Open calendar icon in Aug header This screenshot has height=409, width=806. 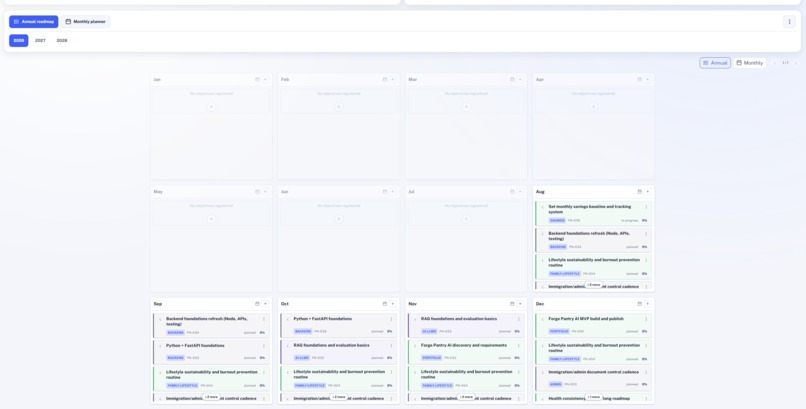click(639, 192)
